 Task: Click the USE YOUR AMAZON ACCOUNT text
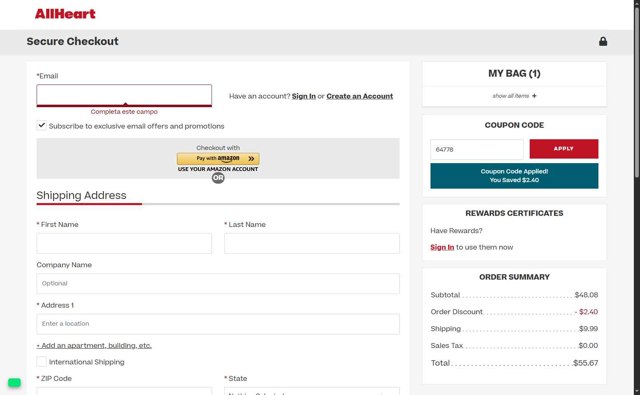coord(218,169)
